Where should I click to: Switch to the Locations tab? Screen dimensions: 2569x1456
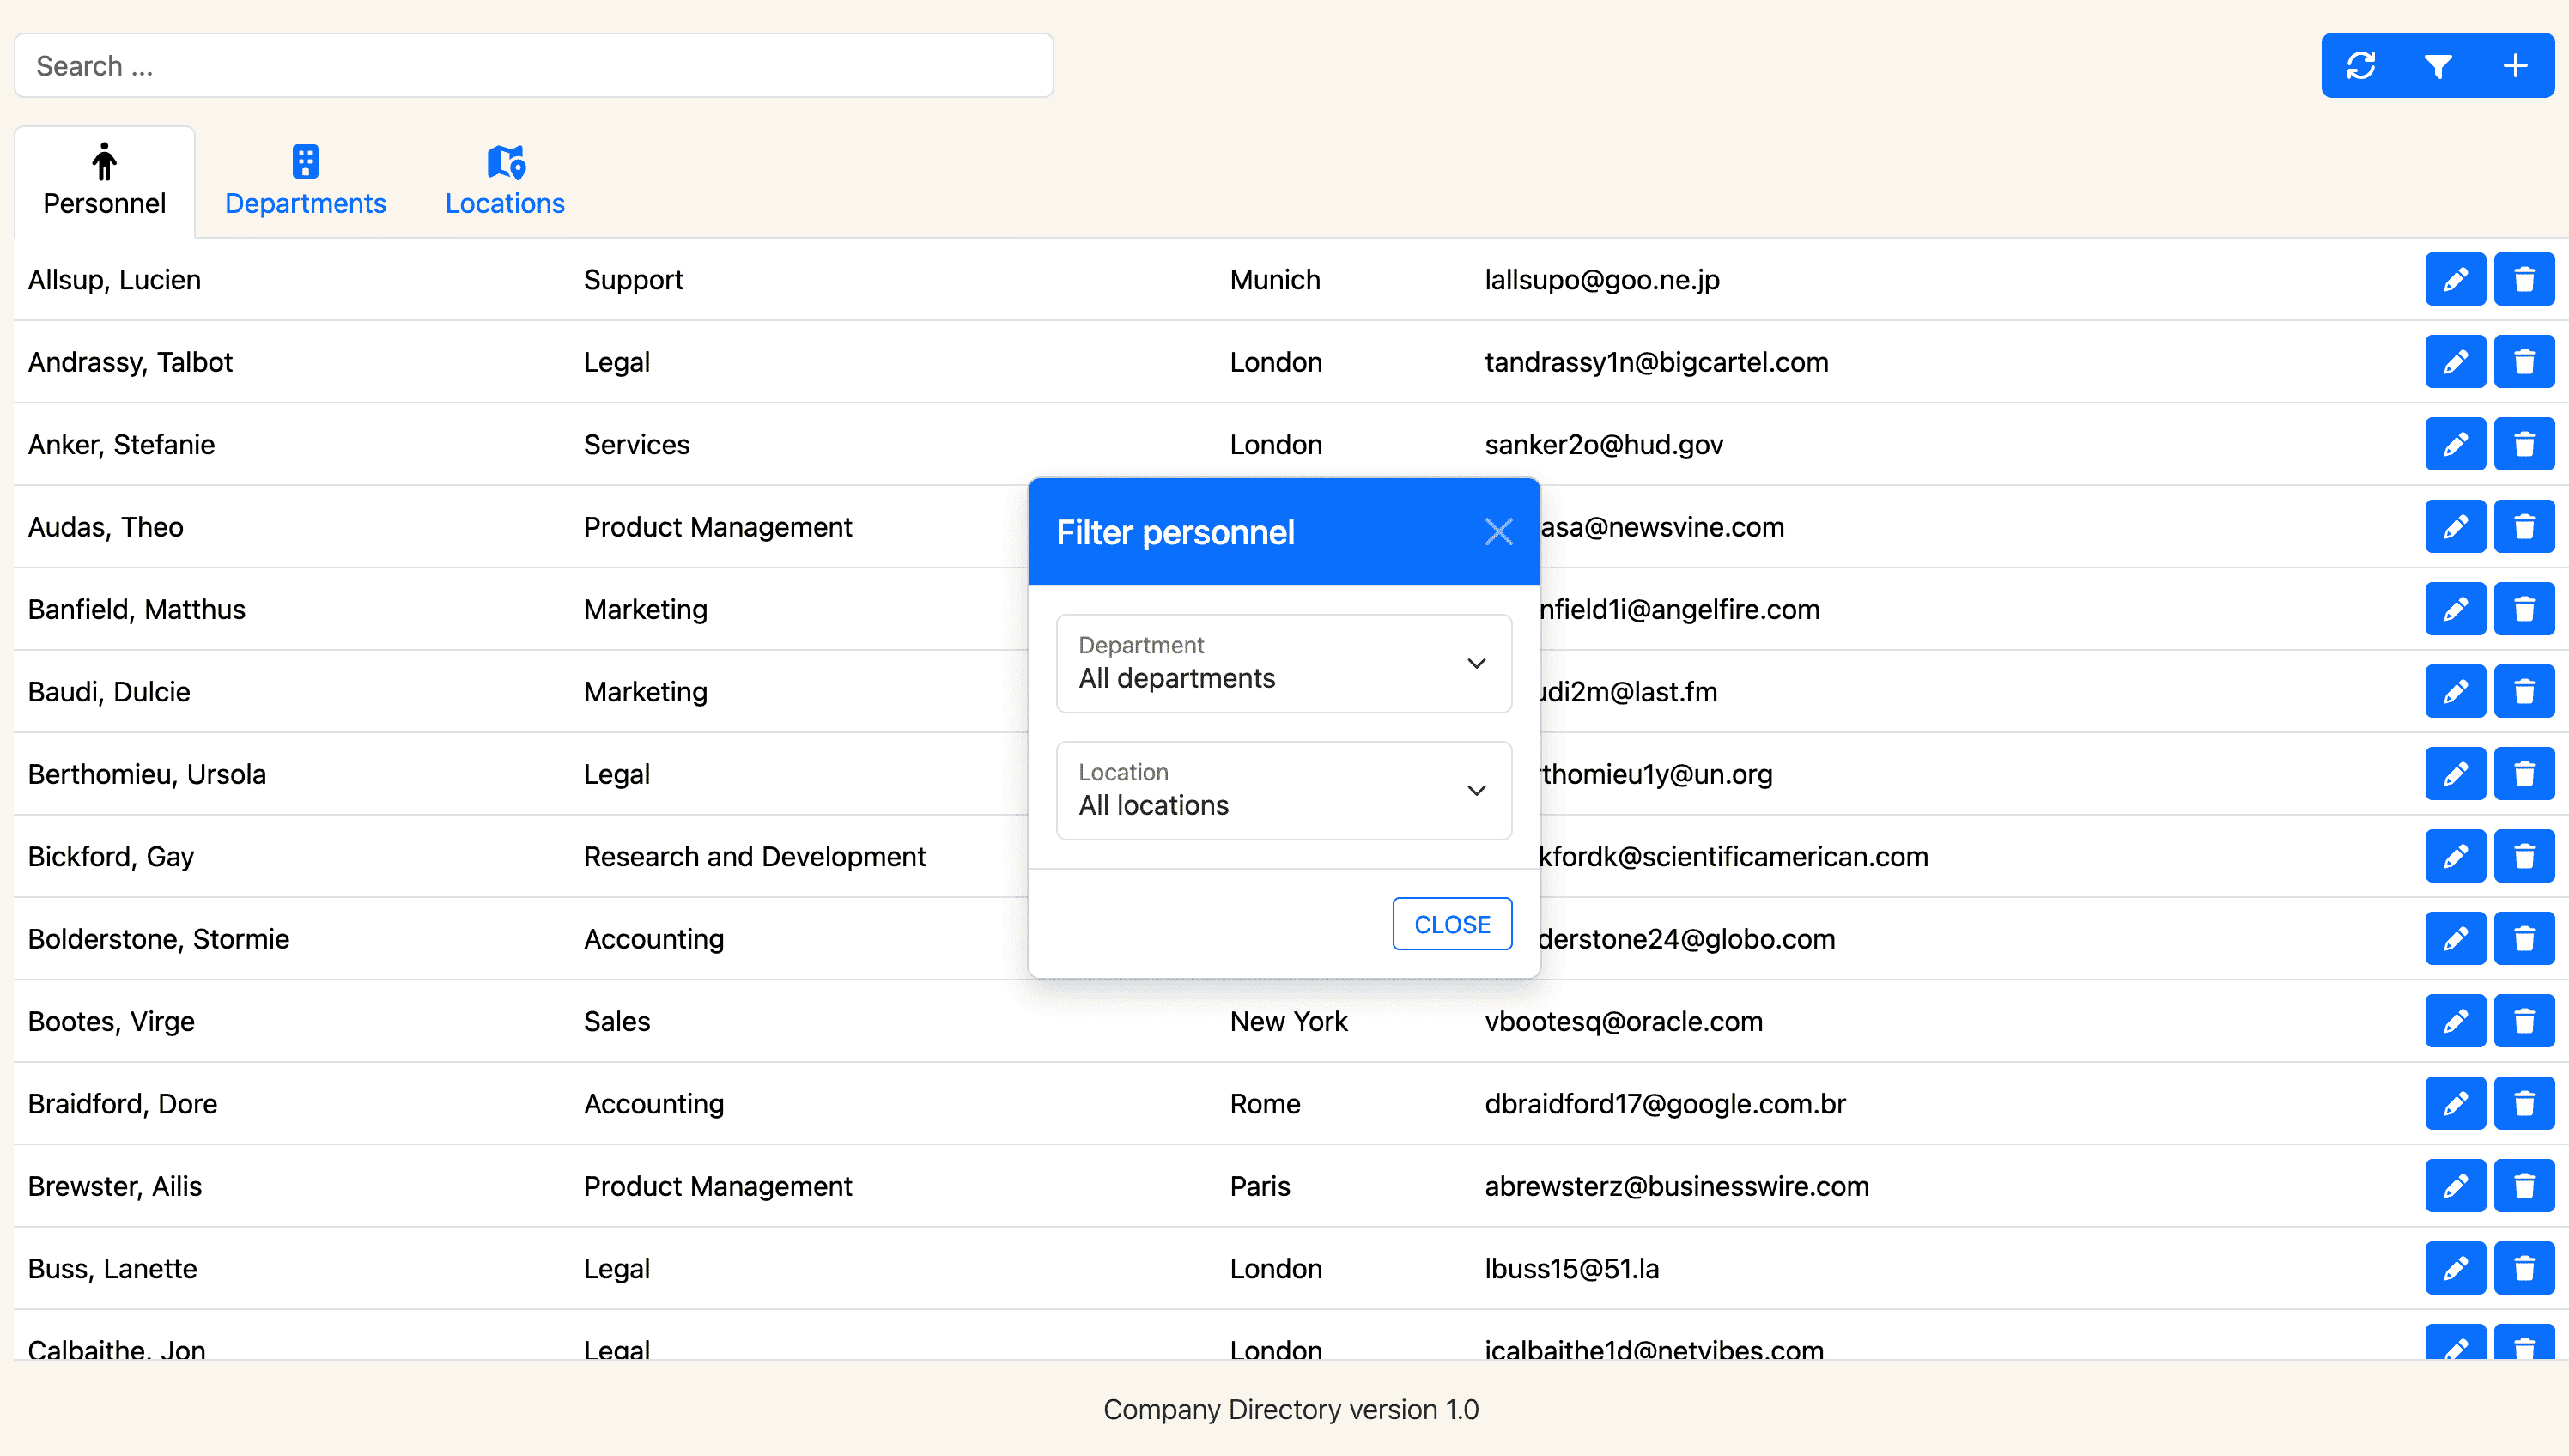point(504,203)
